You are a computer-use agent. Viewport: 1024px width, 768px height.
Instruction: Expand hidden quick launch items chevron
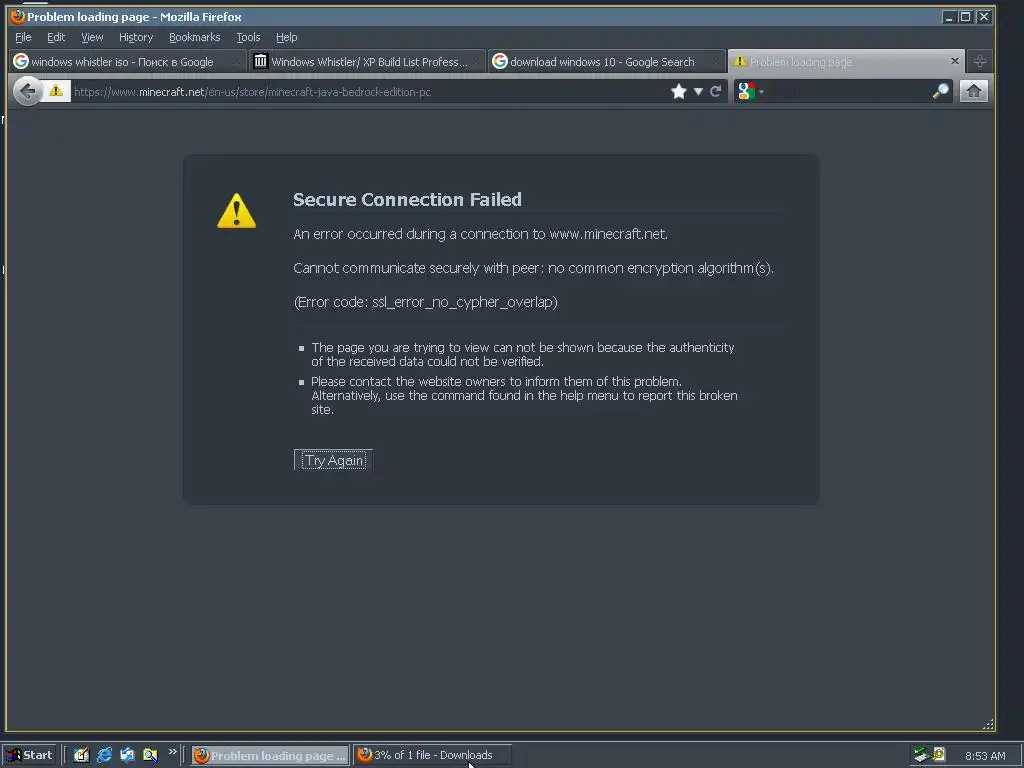pyautogui.click(x=172, y=752)
